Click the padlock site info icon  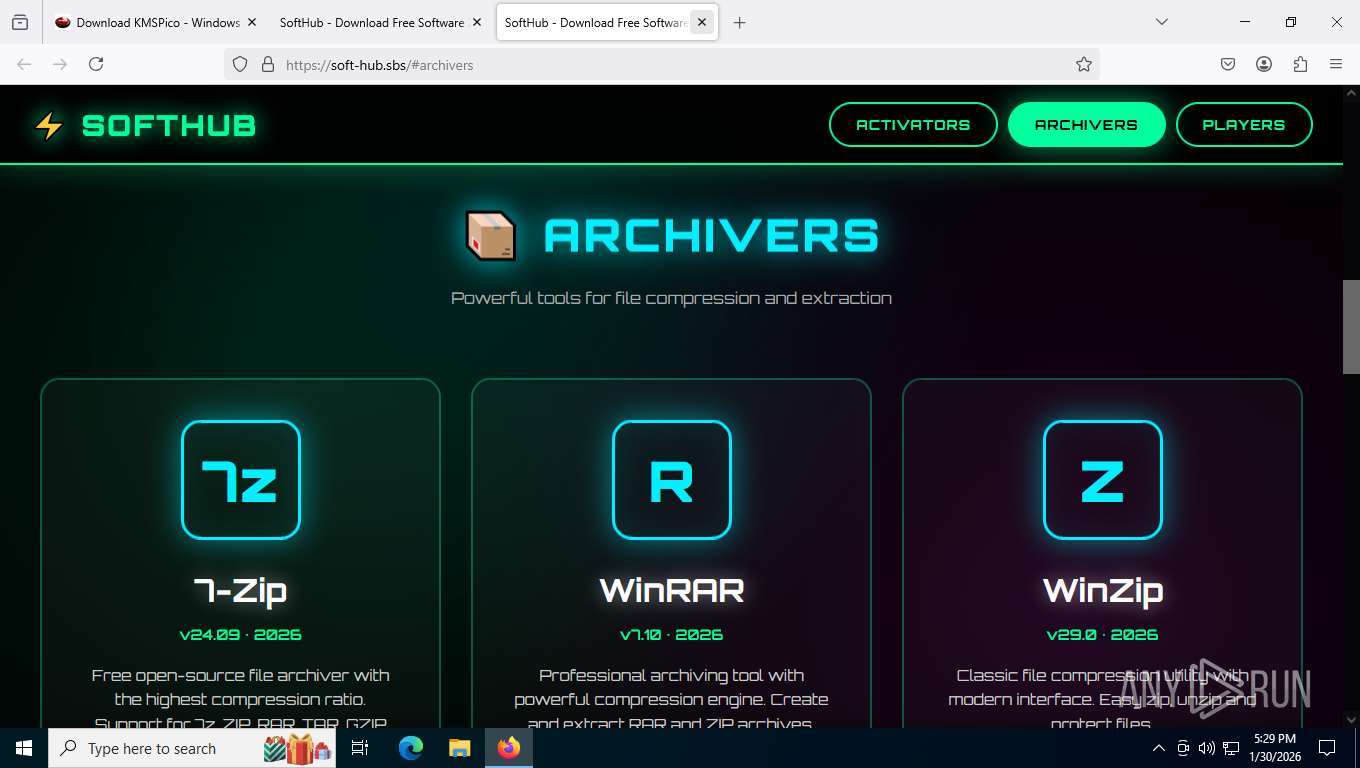point(267,64)
